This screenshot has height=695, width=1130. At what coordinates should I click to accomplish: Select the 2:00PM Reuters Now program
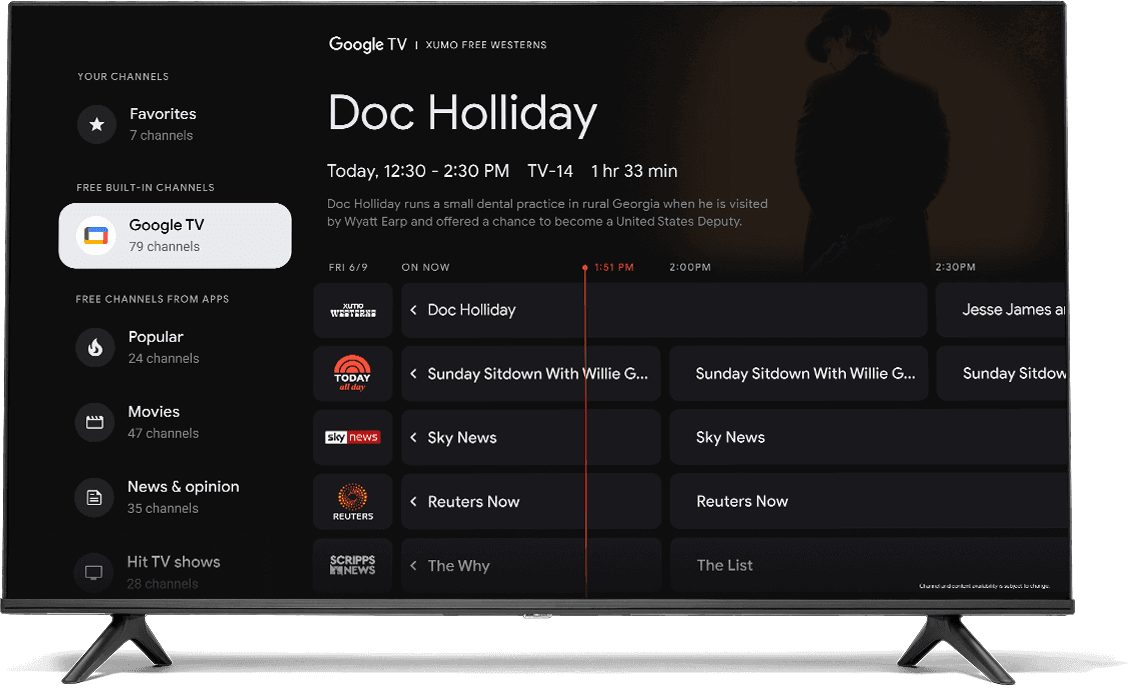pos(868,502)
